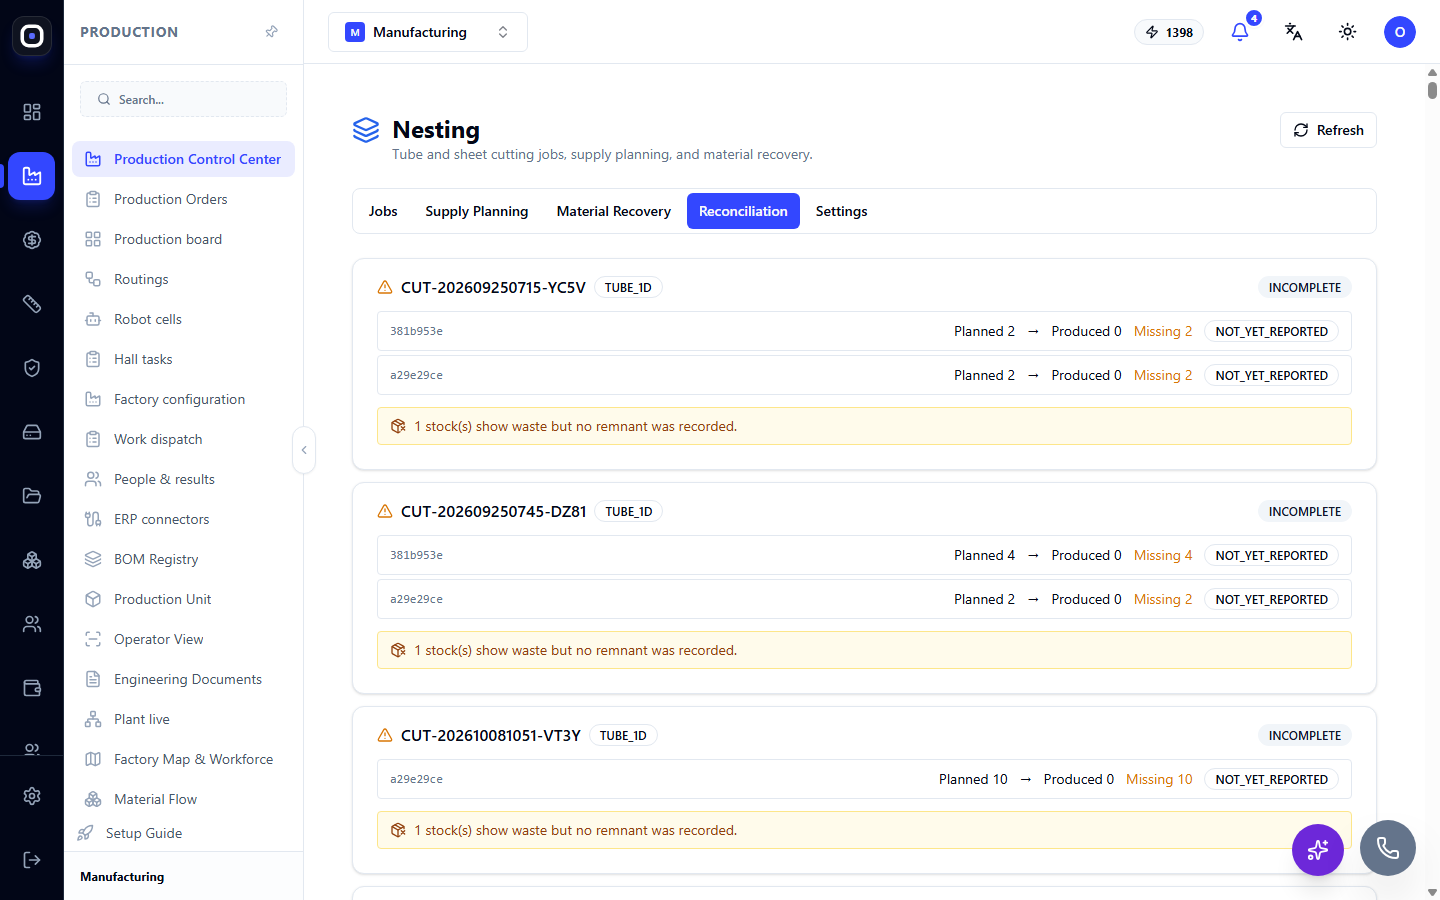This screenshot has width=1440, height=900.
Task: Click the page vertical scrollbar thumb
Action: [1432, 89]
